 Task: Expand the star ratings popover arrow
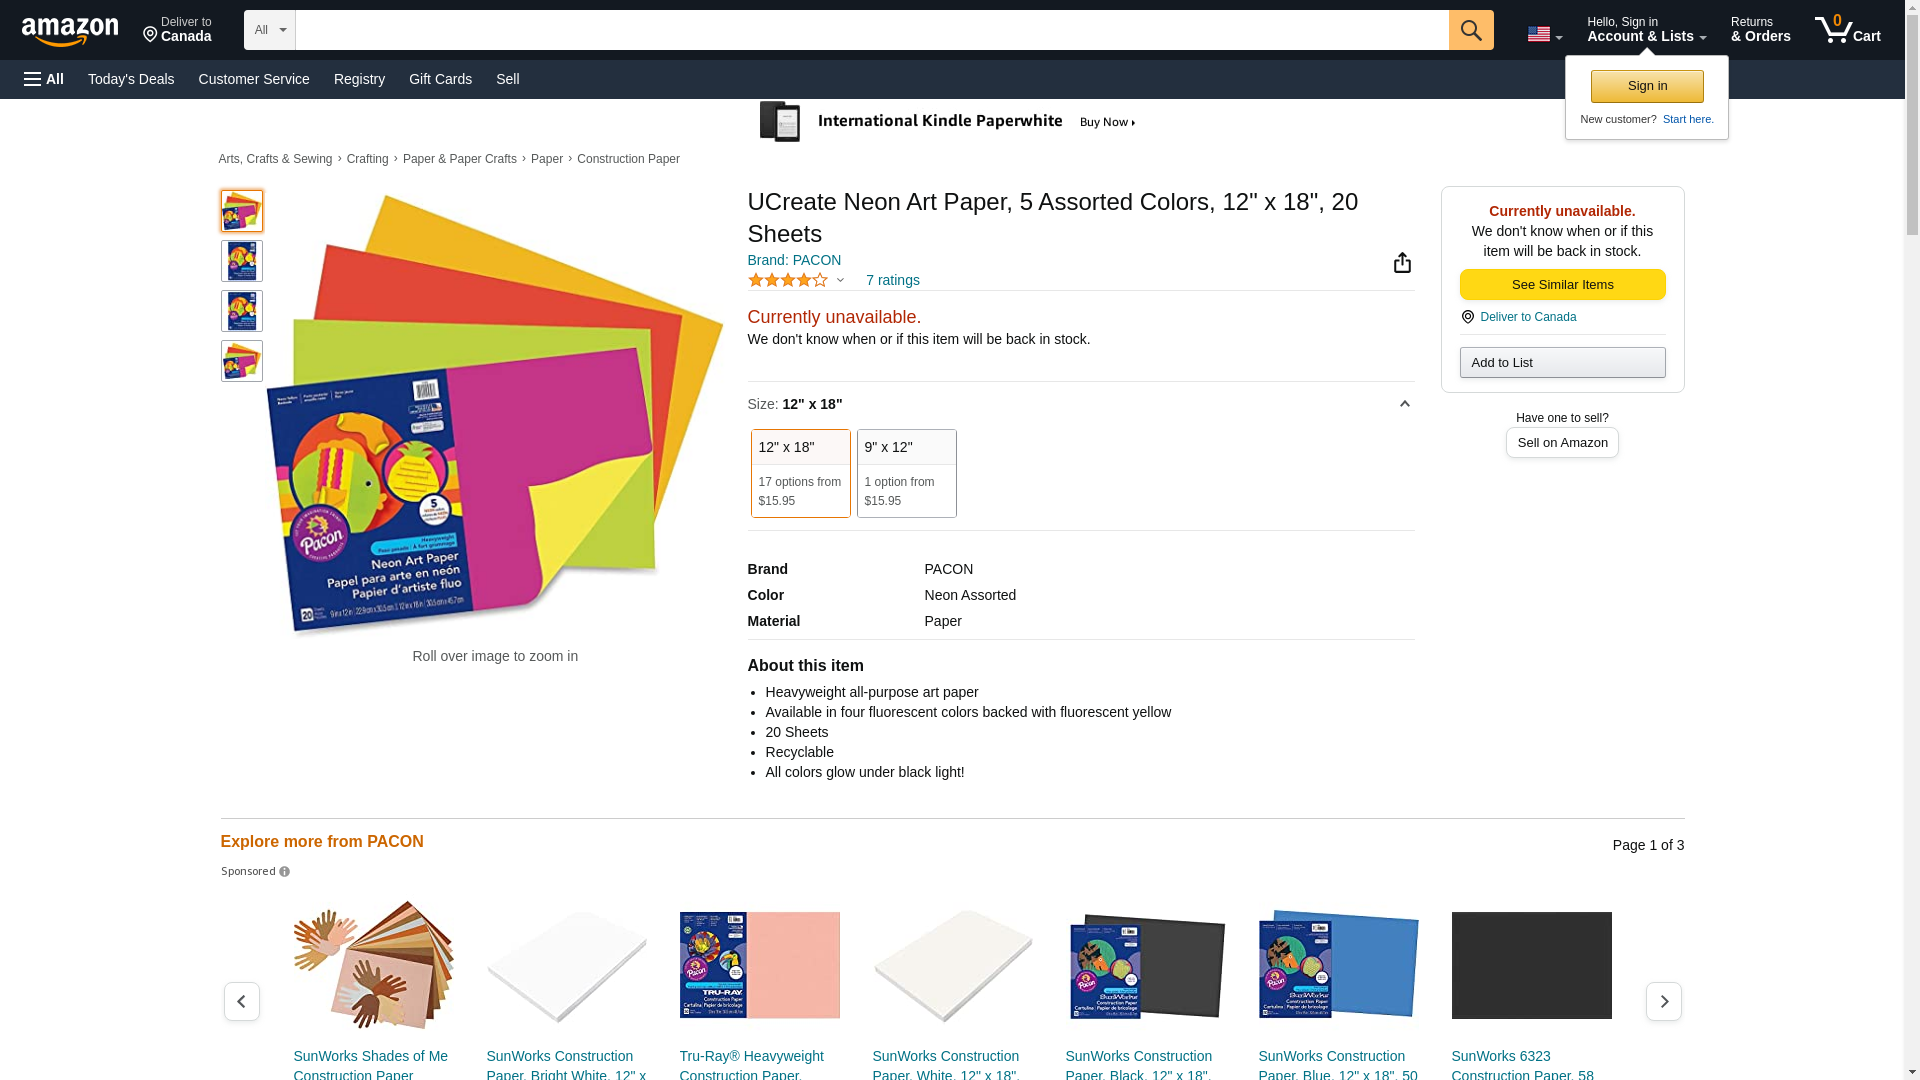(x=840, y=281)
